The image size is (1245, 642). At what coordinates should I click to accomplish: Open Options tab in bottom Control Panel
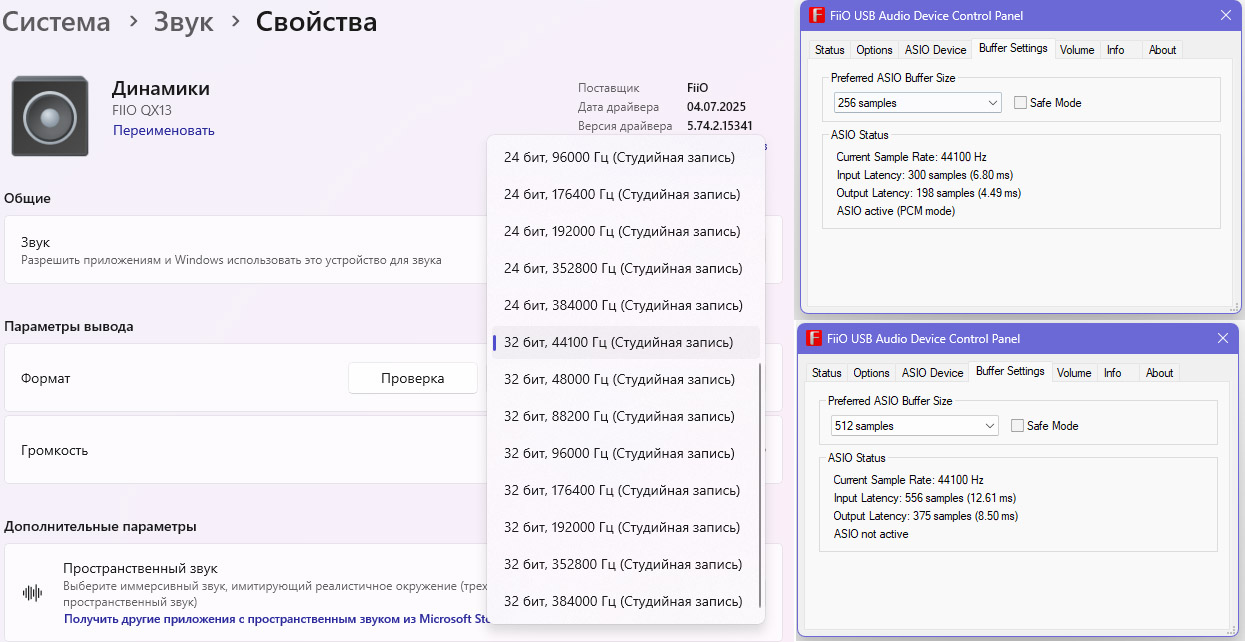pos(871,373)
